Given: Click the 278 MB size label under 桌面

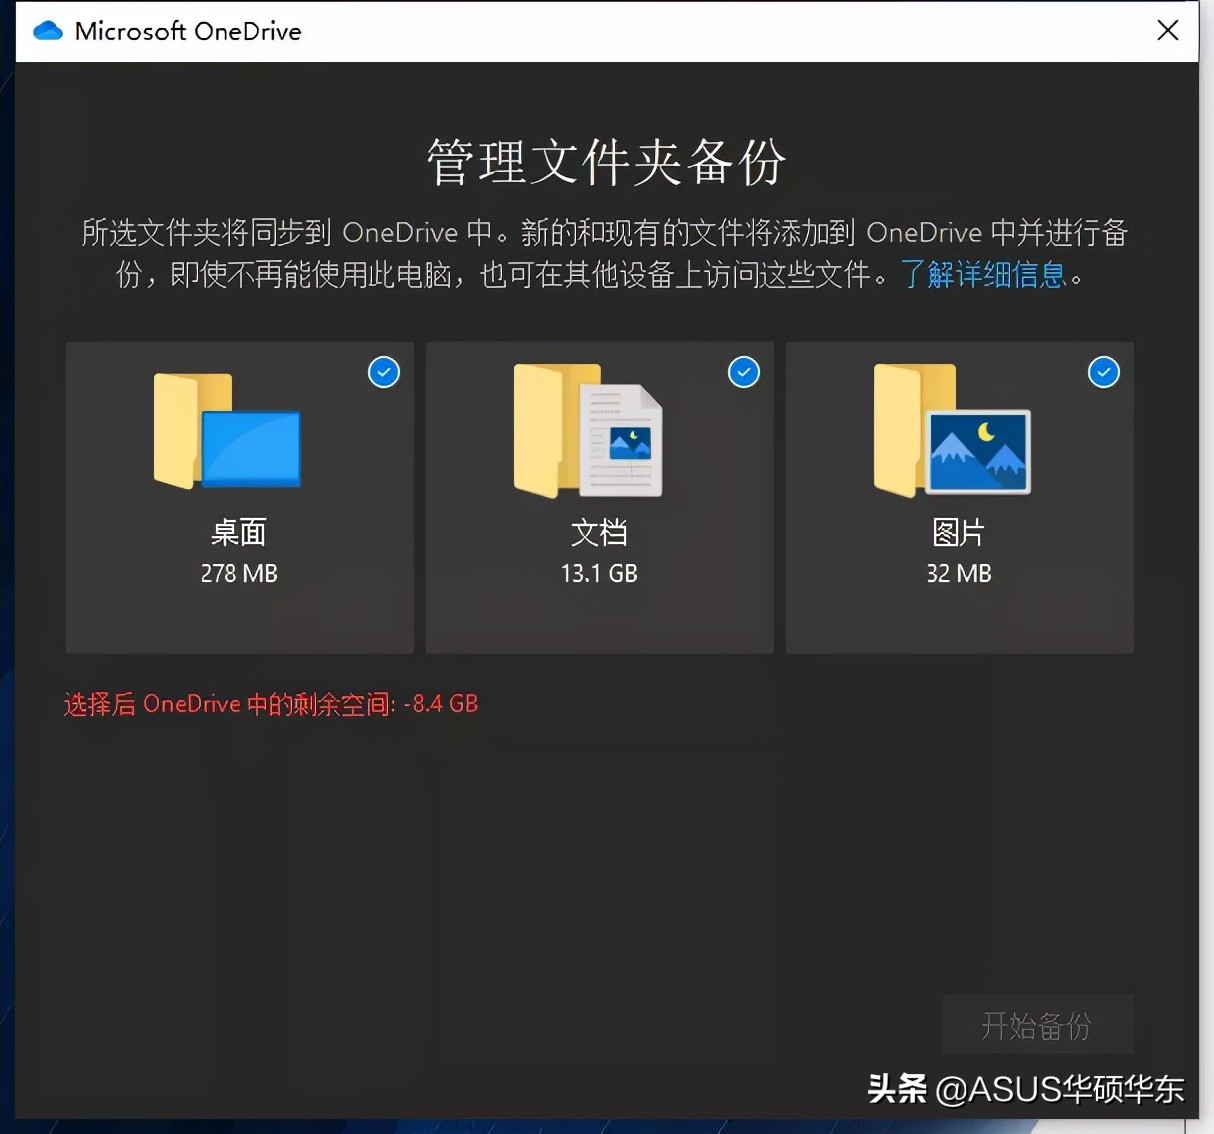Looking at the screenshot, I should [239, 573].
